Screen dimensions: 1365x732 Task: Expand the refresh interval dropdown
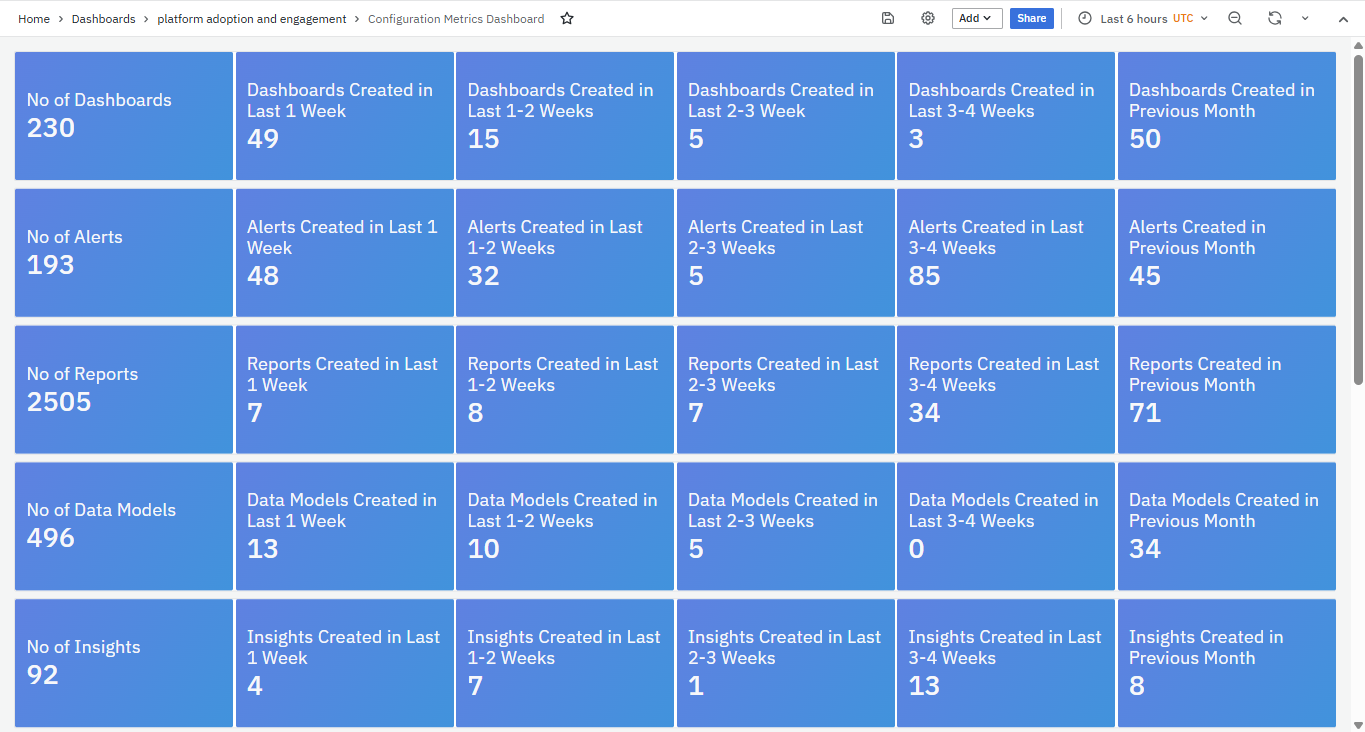point(1305,19)
